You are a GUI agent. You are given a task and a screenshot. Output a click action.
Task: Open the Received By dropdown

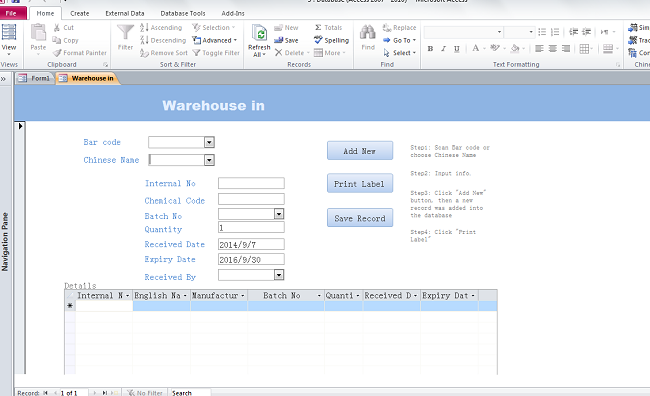click(279, 275)
